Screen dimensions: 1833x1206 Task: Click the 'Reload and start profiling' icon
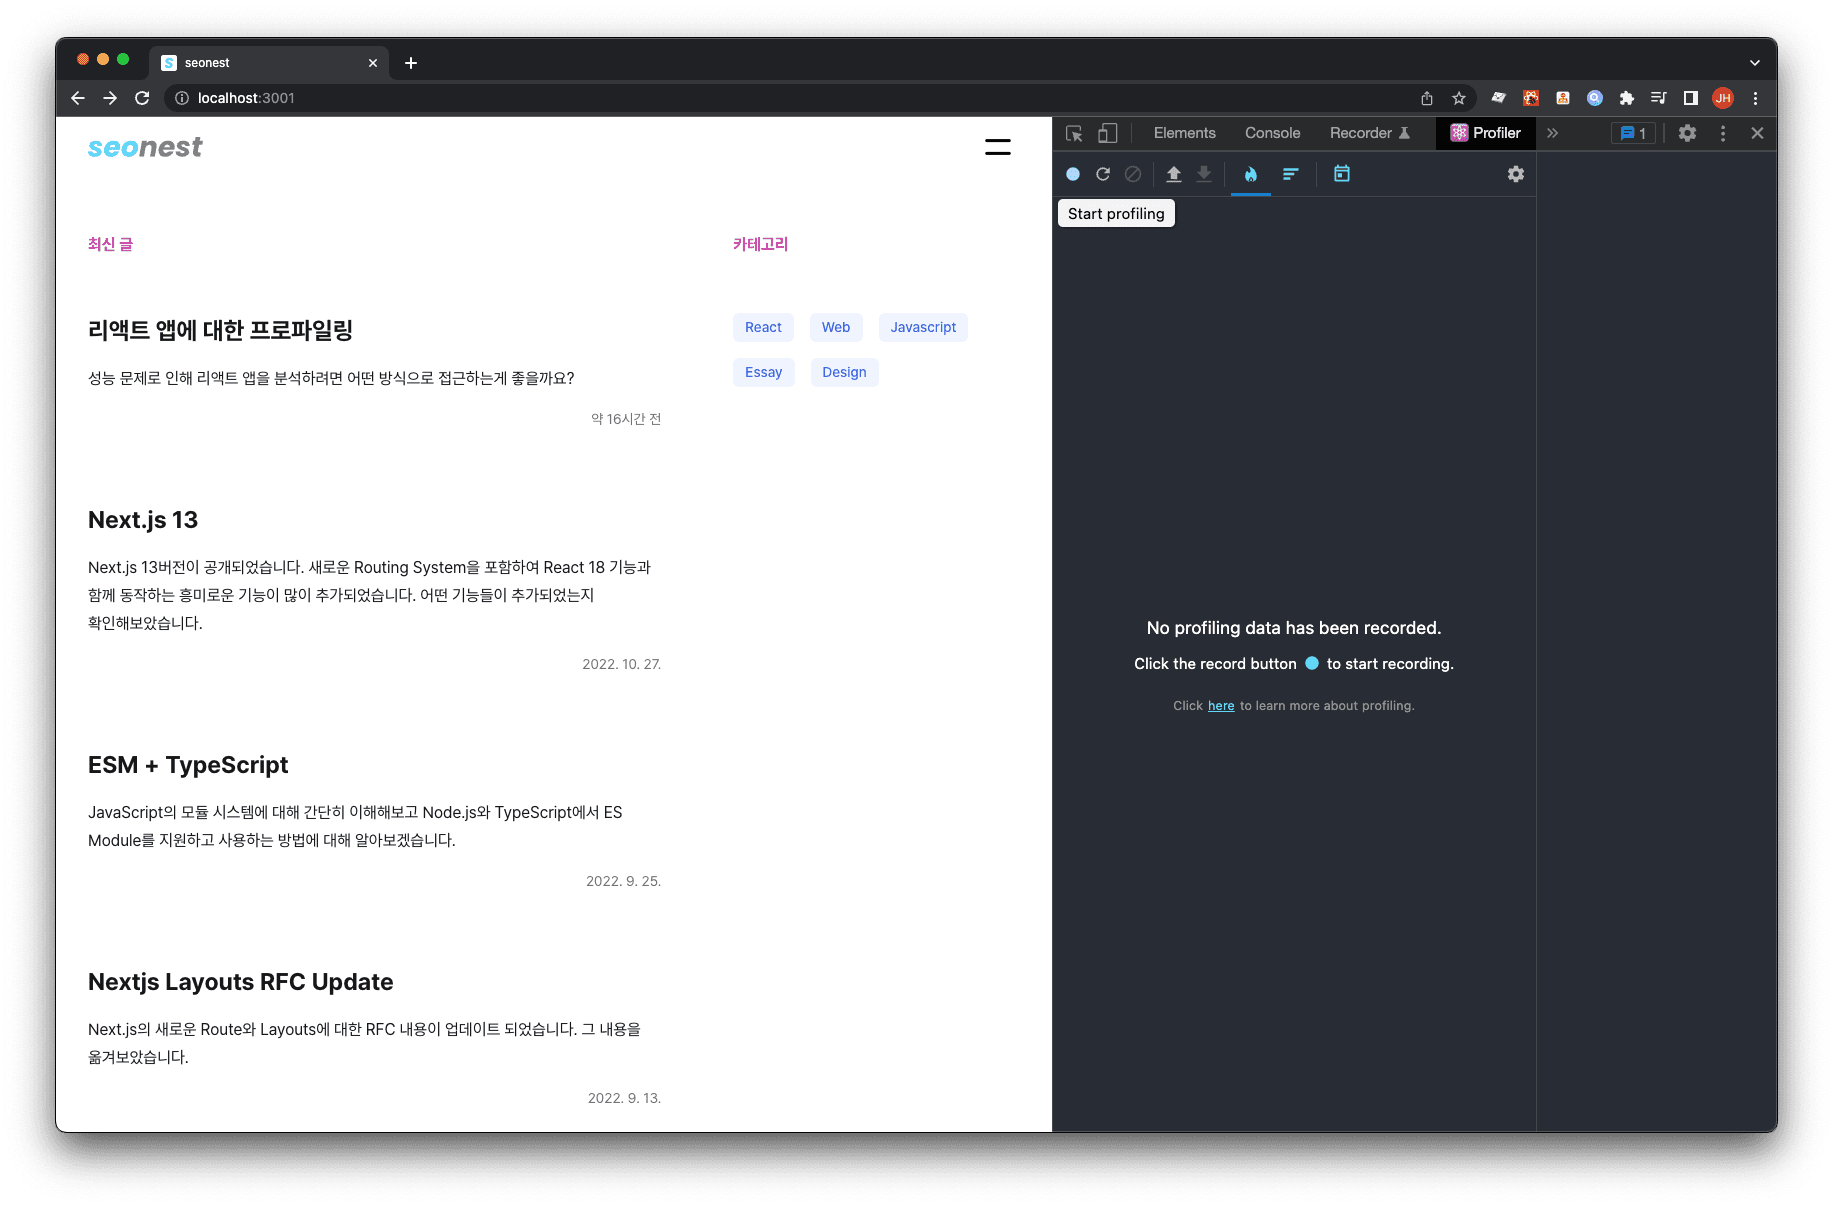pyautogui.click(x=1102, y=174)
